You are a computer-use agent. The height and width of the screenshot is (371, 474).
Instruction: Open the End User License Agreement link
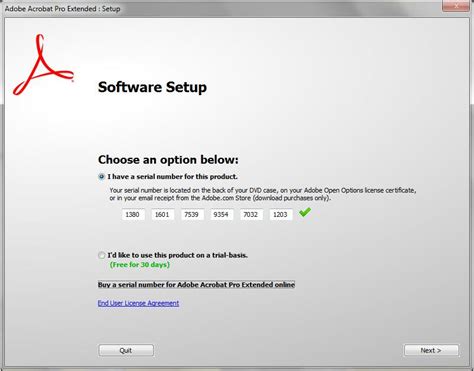pos(138,303)
